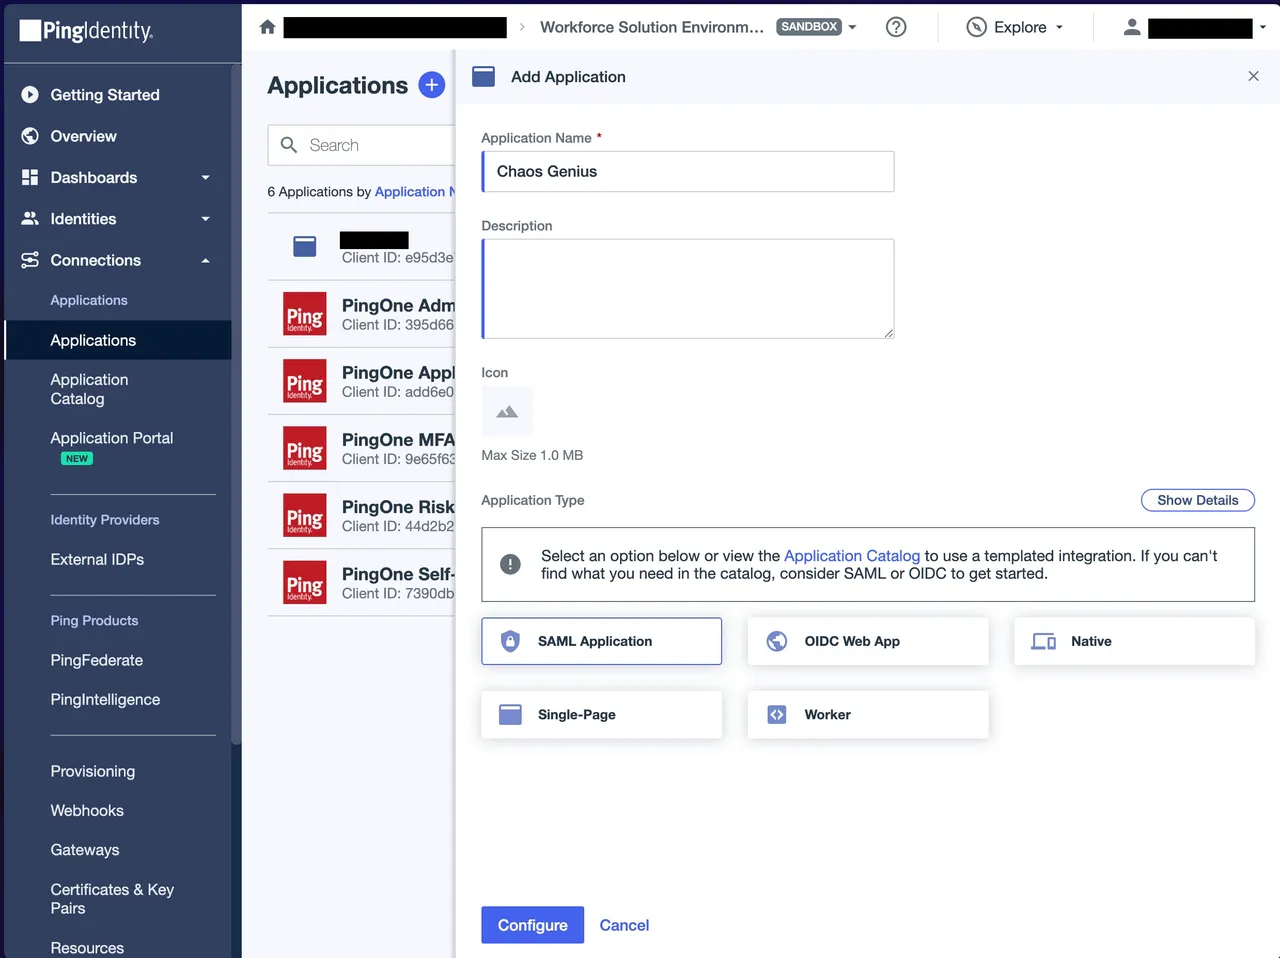Click the info icon in catalog notice
Image resolution: width=1280 pixels, height=958 pixels.
click(x=510, y=564)
